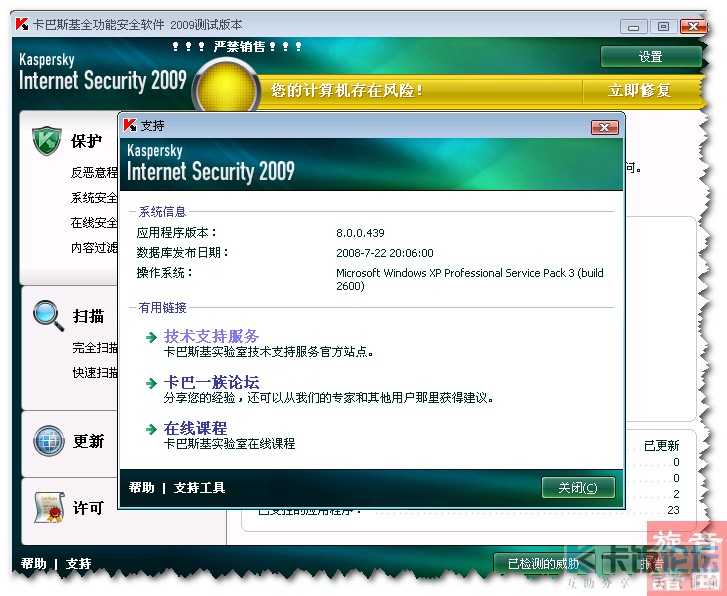Click the Kaspersky K icon in main window title

[22, 24]
